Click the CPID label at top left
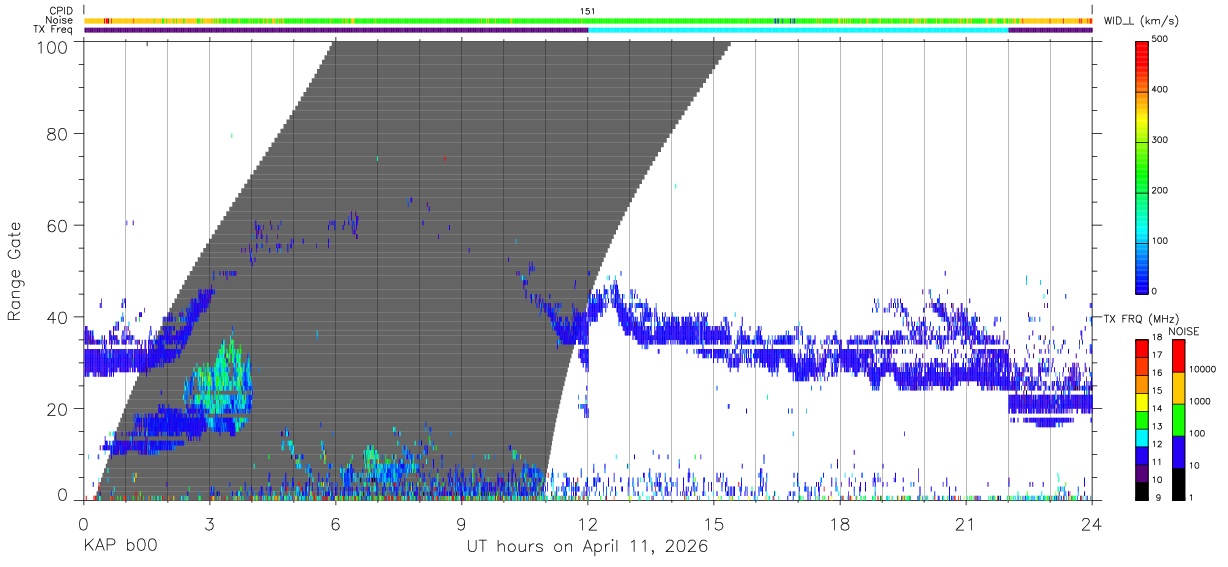 point(61,11)
